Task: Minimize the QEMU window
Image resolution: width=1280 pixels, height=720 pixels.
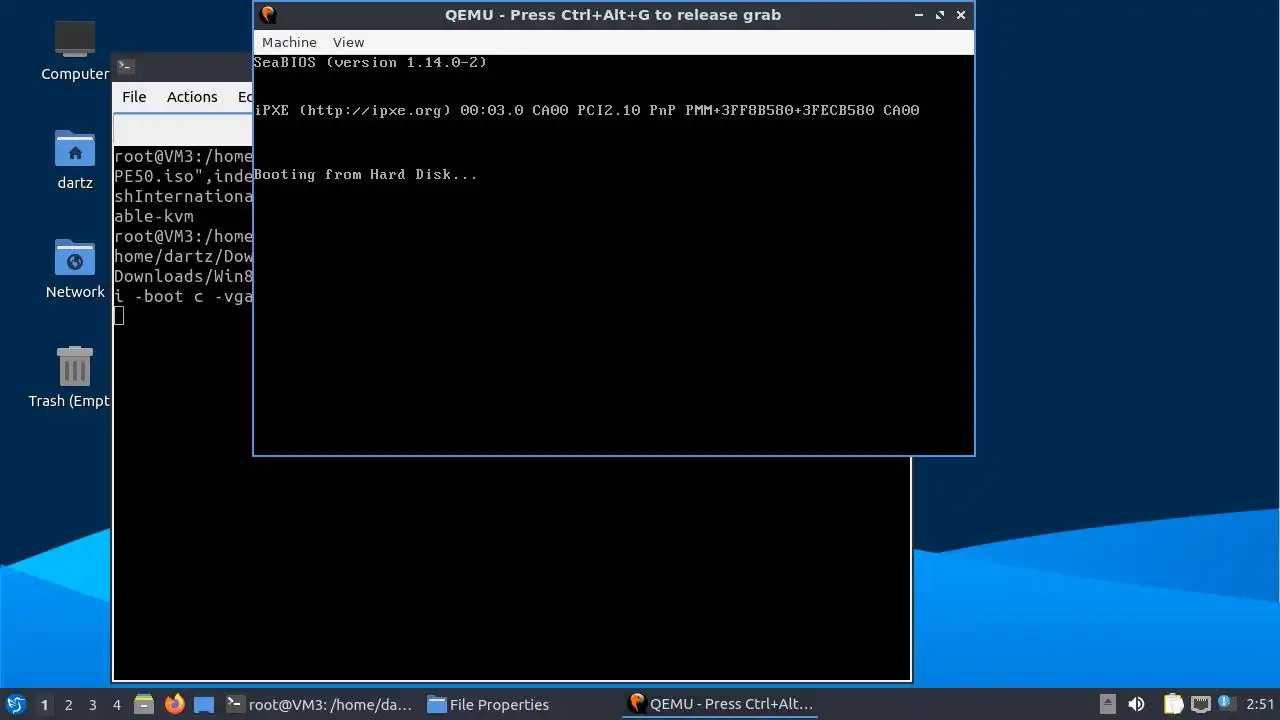Action: click(918, 15)
